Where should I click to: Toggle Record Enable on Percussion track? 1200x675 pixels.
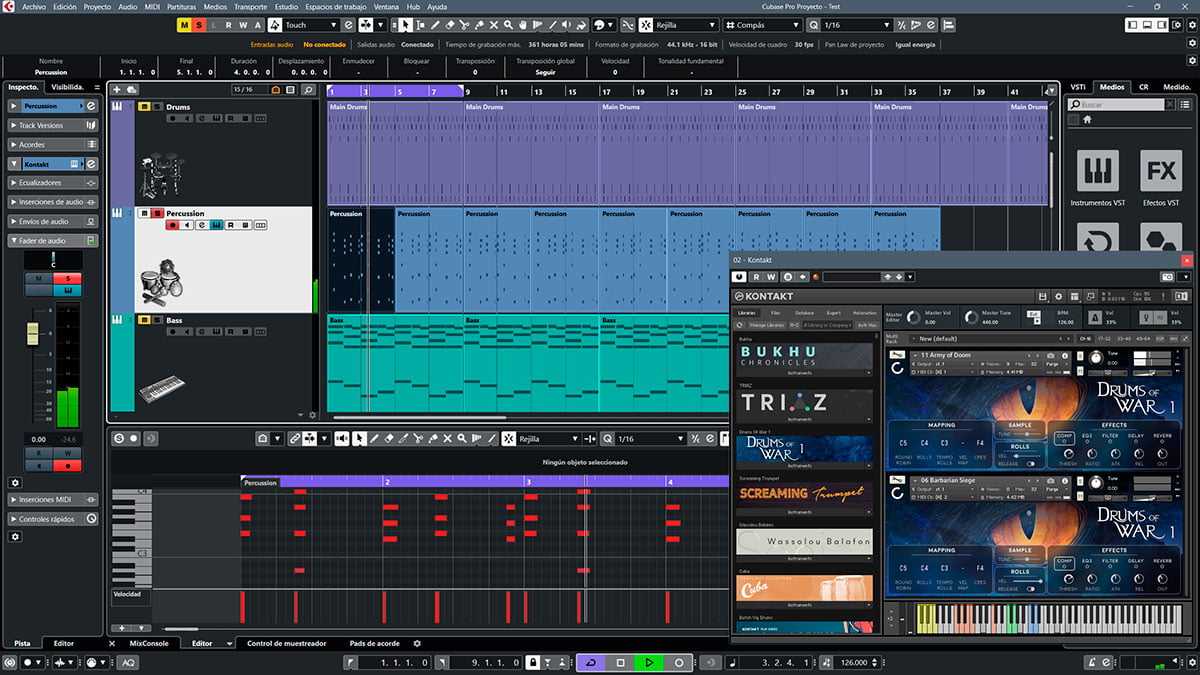[172, 225]
